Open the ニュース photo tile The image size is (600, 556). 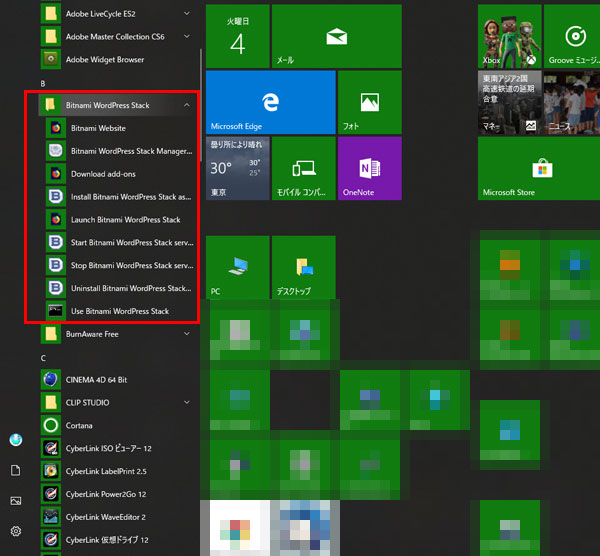pos(572,103)
